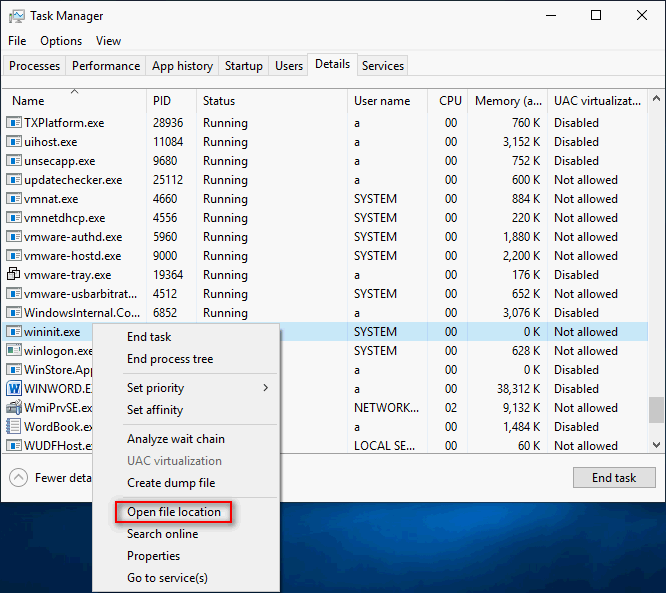Click the scrollbar up arrow

pyautogui.click(x=656, y=99)
